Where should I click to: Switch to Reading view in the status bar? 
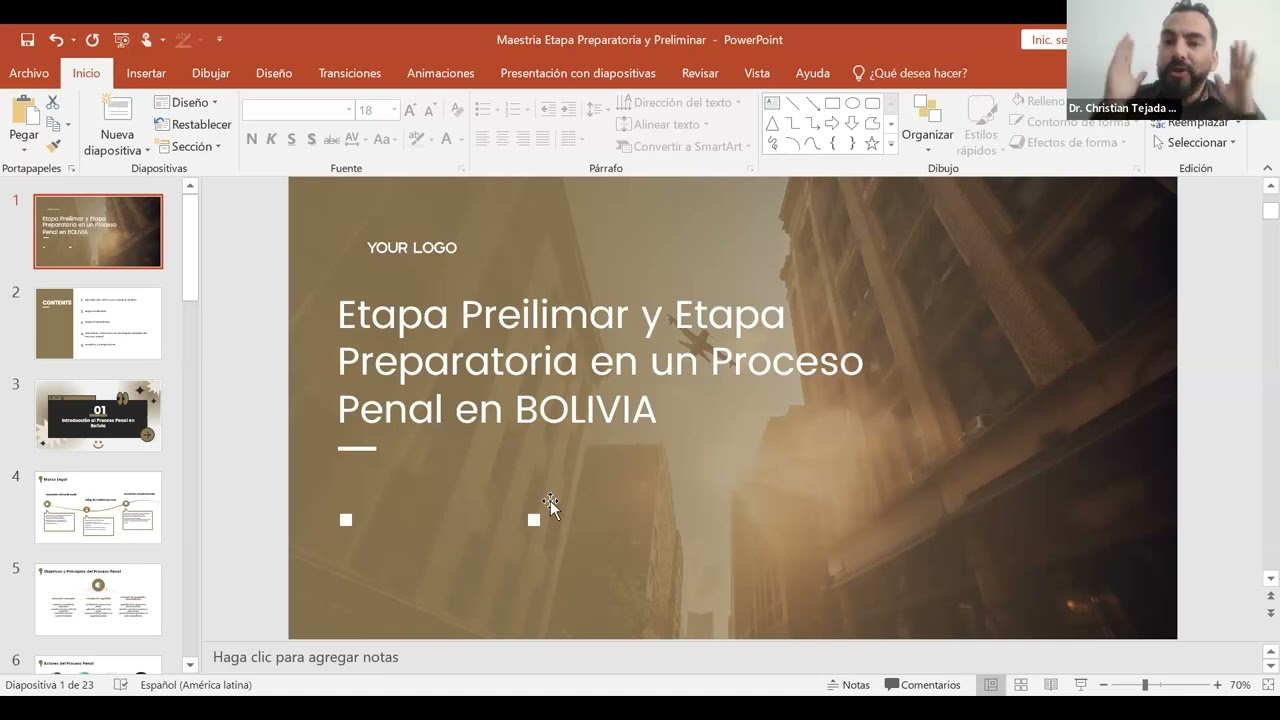tap(1051, 685)
